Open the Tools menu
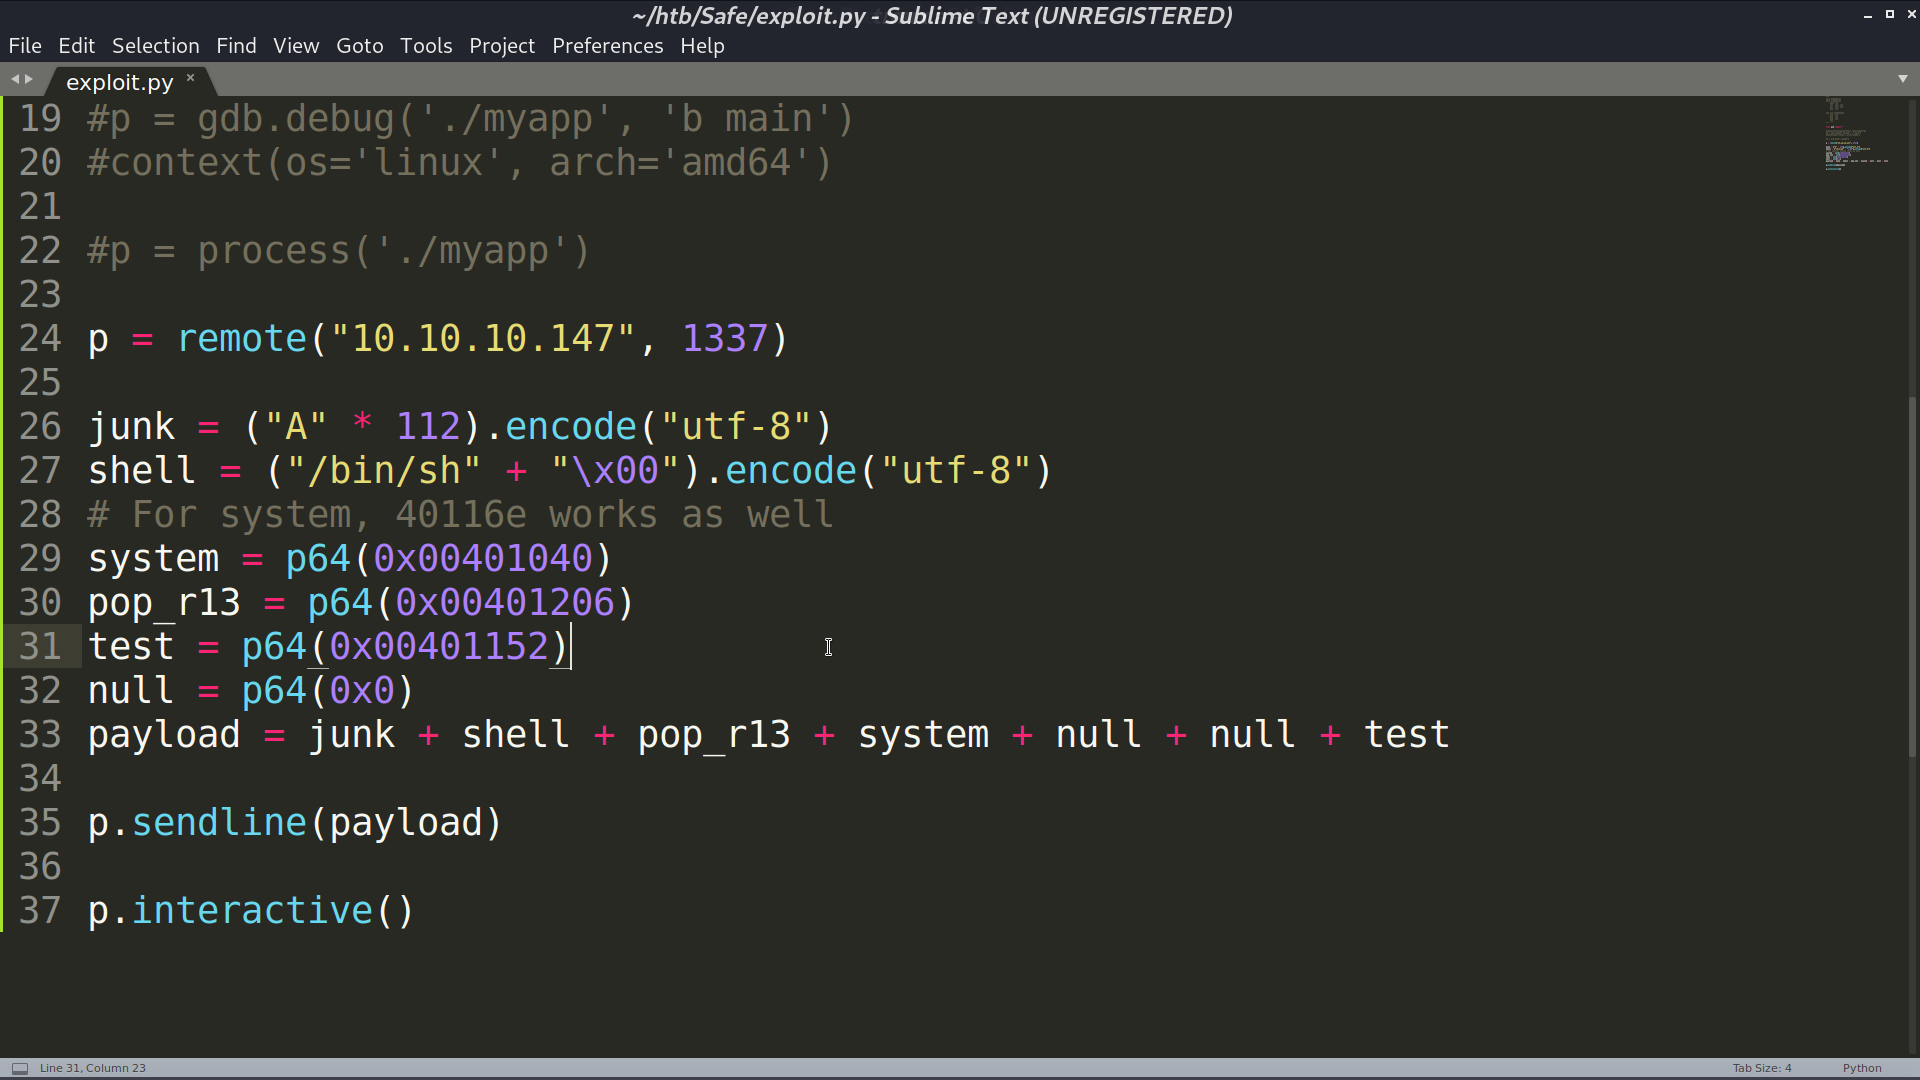This screenshot has height=1080, width=1920. 426,46
